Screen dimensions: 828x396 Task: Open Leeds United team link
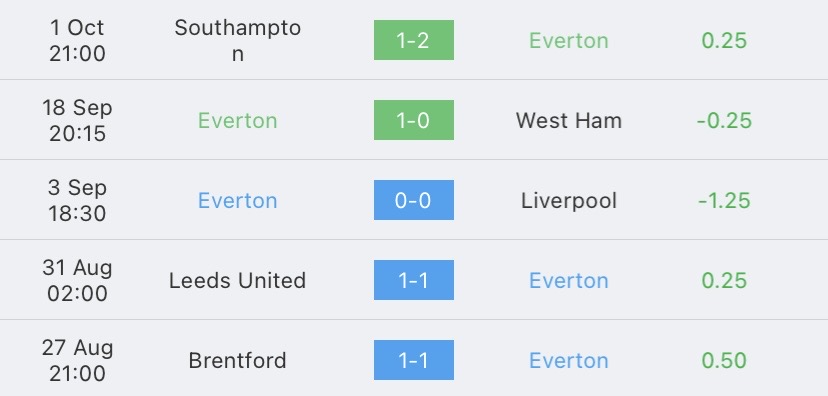coord(238,280)
